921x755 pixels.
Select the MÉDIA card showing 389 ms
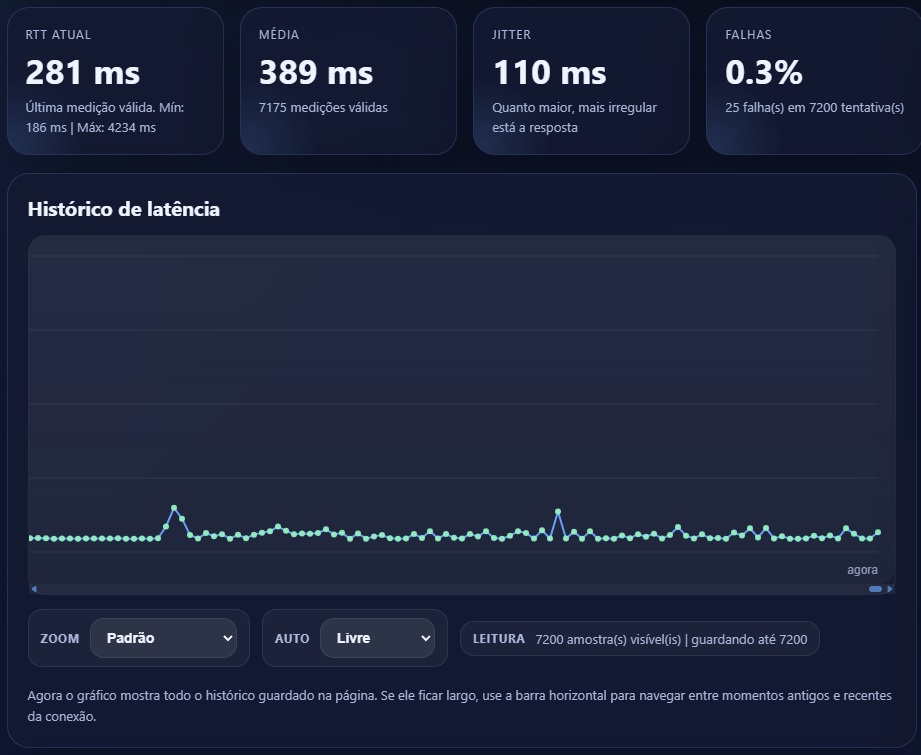(348, 80)
